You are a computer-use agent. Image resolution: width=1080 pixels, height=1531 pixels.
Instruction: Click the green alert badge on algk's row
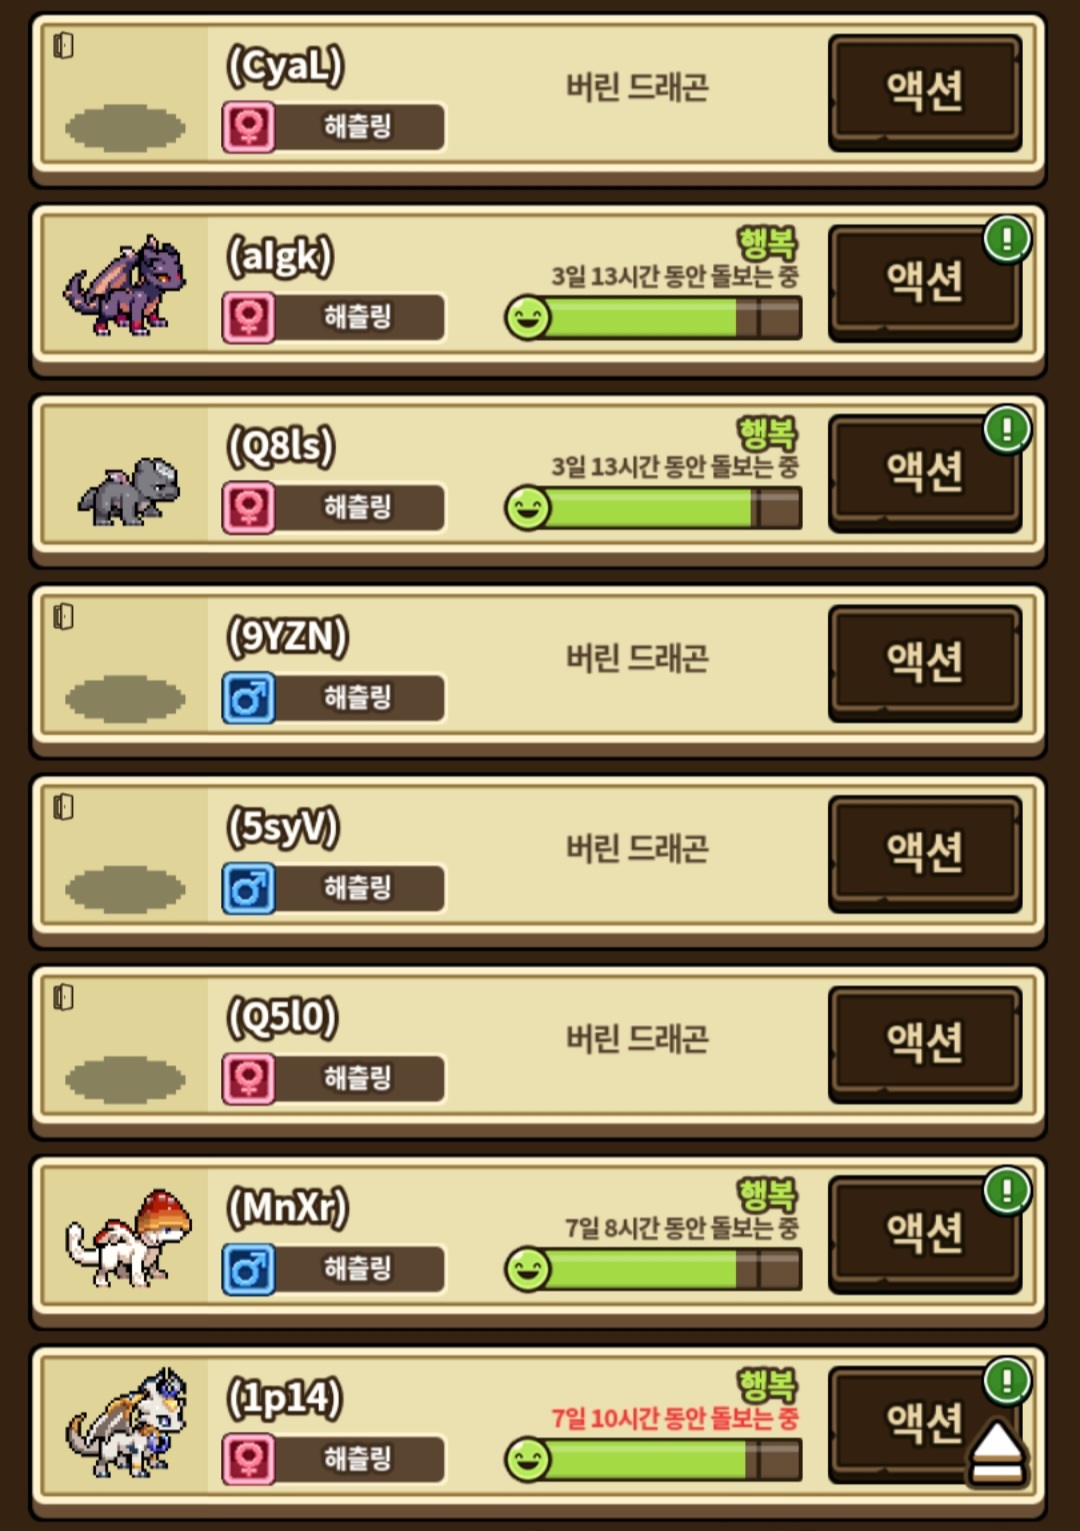tap(1007, 238)
